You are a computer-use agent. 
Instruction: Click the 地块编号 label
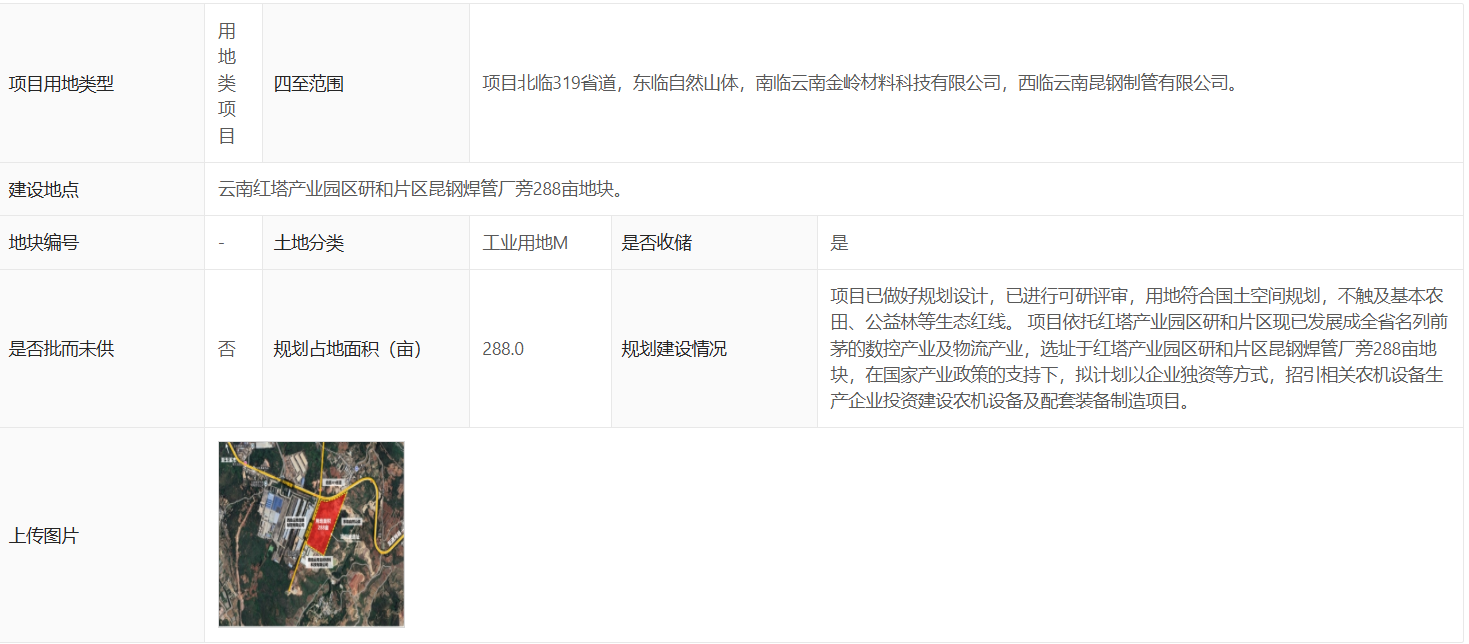coord(44,243)
